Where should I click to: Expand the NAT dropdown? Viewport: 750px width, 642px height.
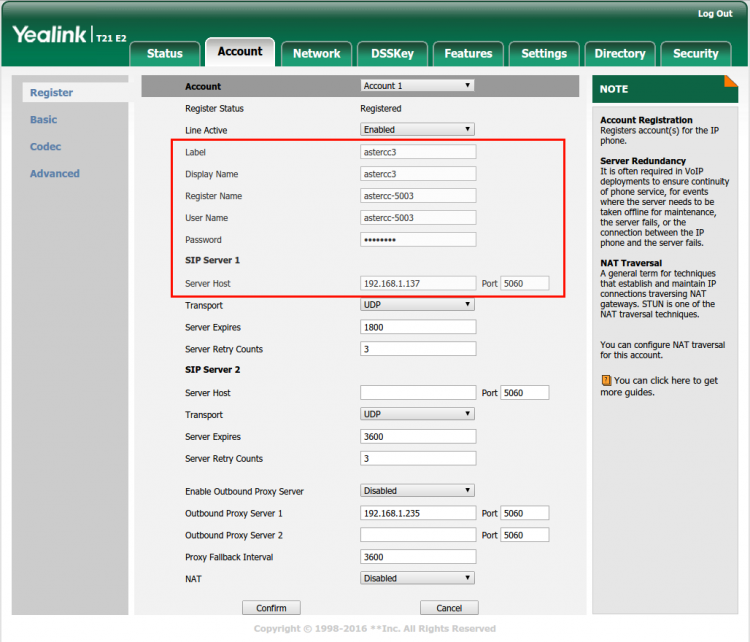coord(417,578)
